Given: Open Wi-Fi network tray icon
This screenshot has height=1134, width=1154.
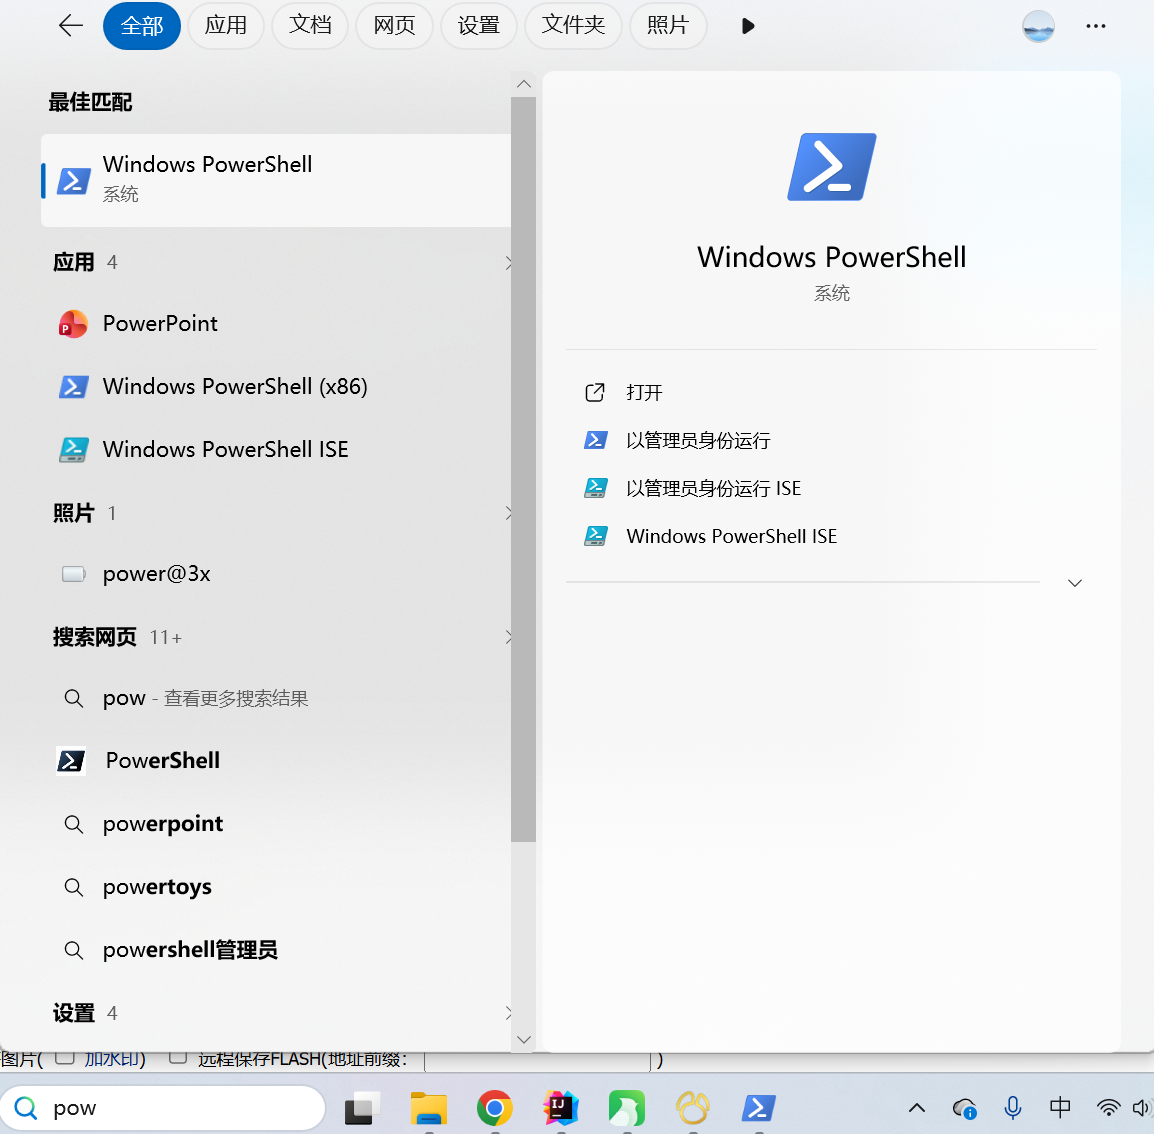Looking at the screenshot, I should pyautogui.click(x=1108, y=1108).
